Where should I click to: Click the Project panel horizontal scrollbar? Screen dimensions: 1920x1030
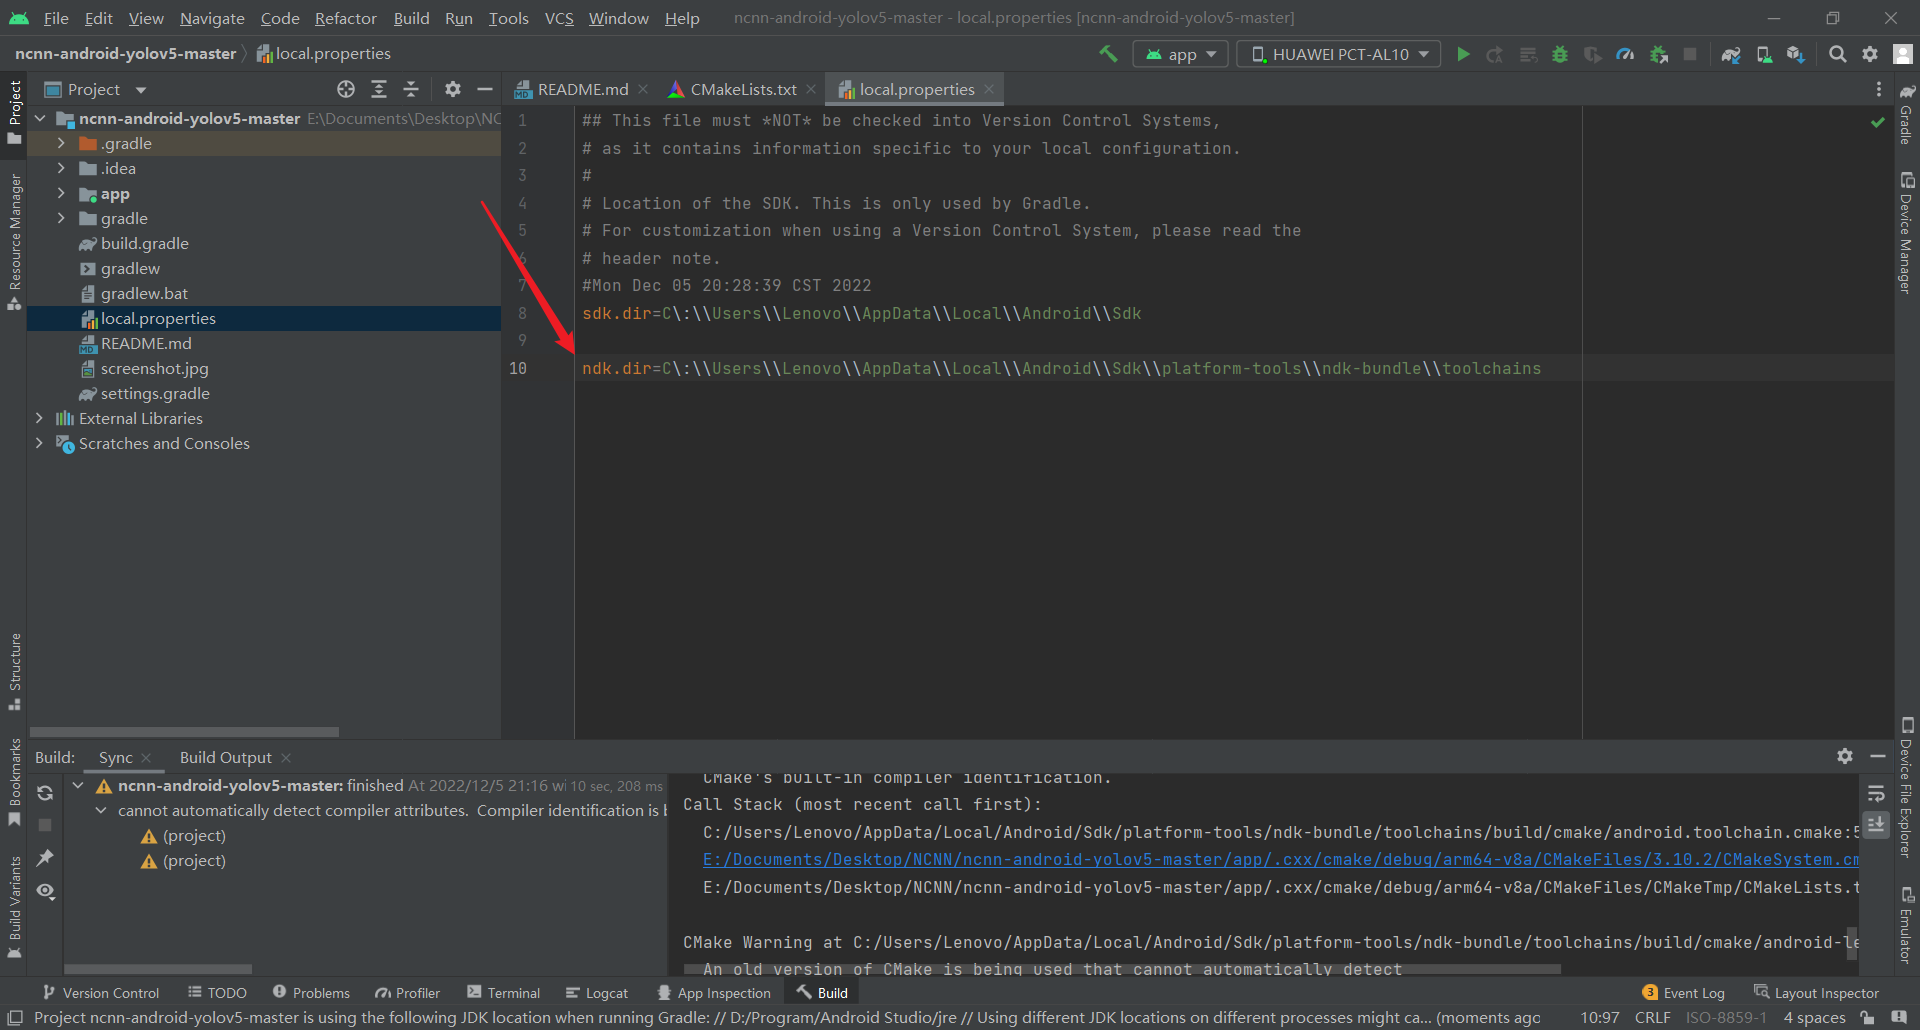pyautogui.click(x=184, y=731)
